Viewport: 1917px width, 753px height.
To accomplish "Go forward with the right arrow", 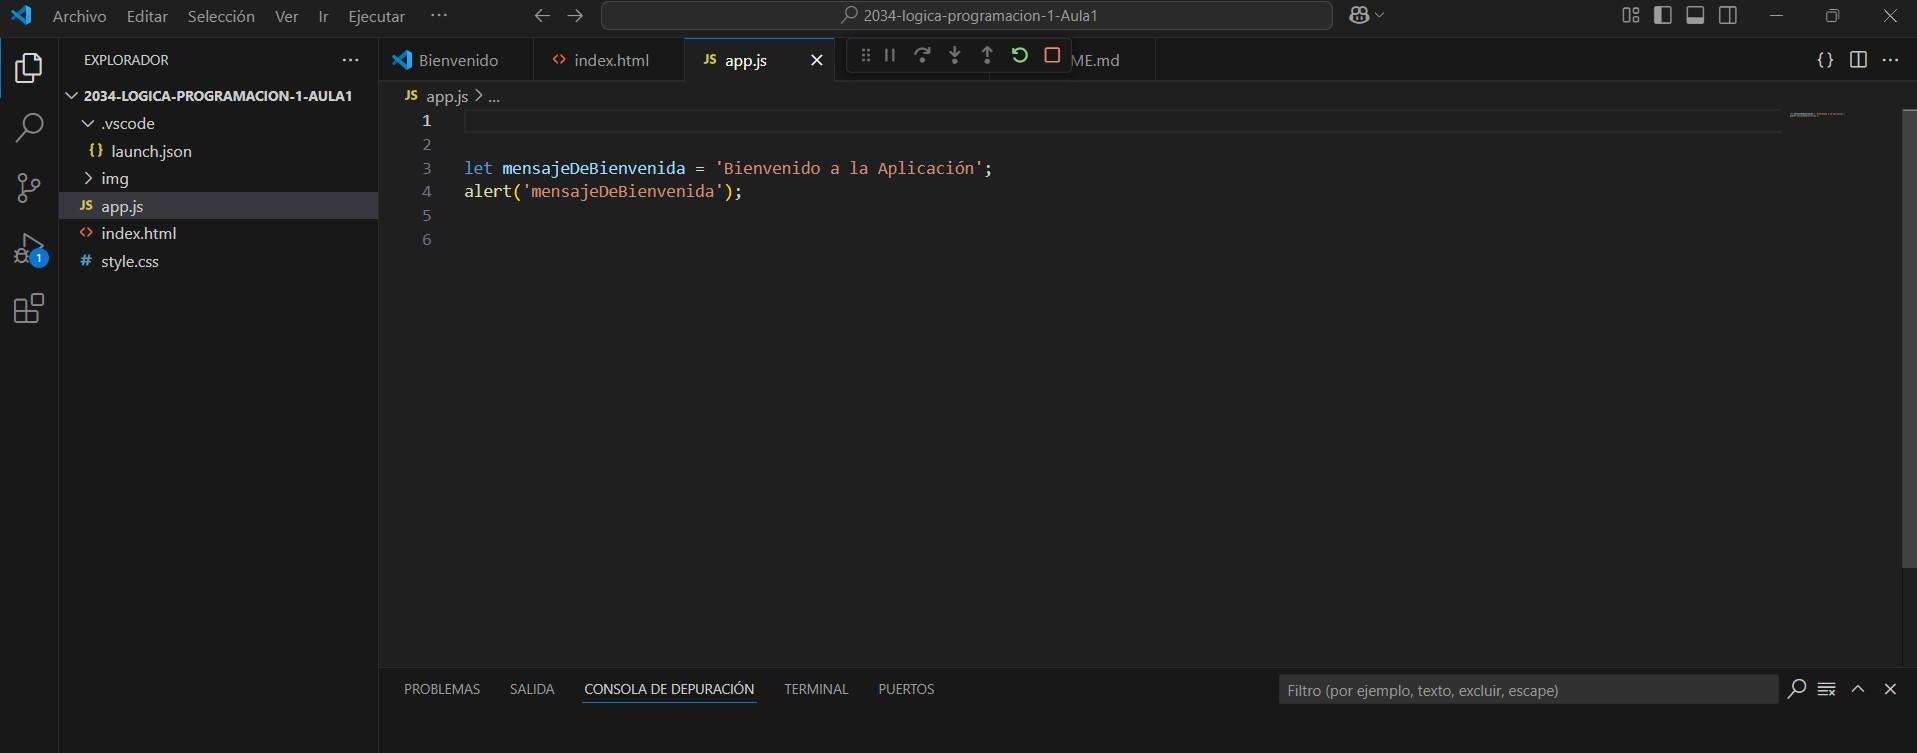I will pyautogui.click(x=575, y=16).
